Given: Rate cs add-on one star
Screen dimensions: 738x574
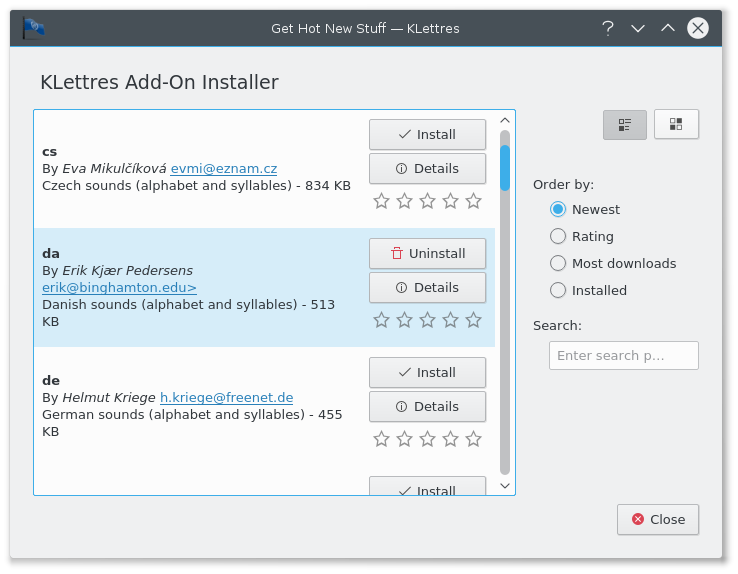Looking at the screenshot, I should (x=381, y=201).
